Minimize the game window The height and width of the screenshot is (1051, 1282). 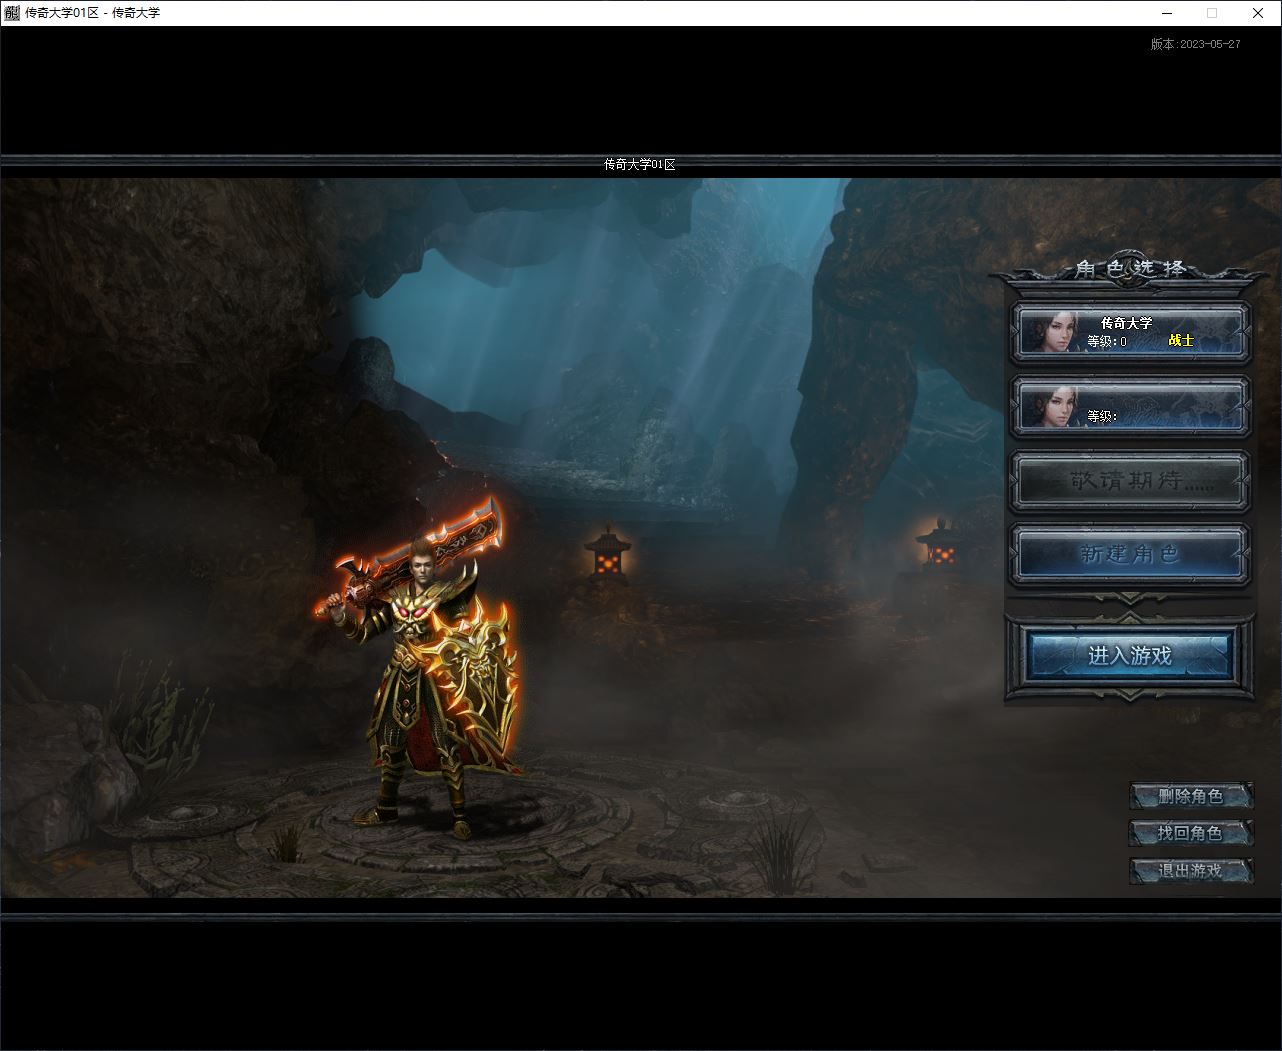tap(1167, 13)
